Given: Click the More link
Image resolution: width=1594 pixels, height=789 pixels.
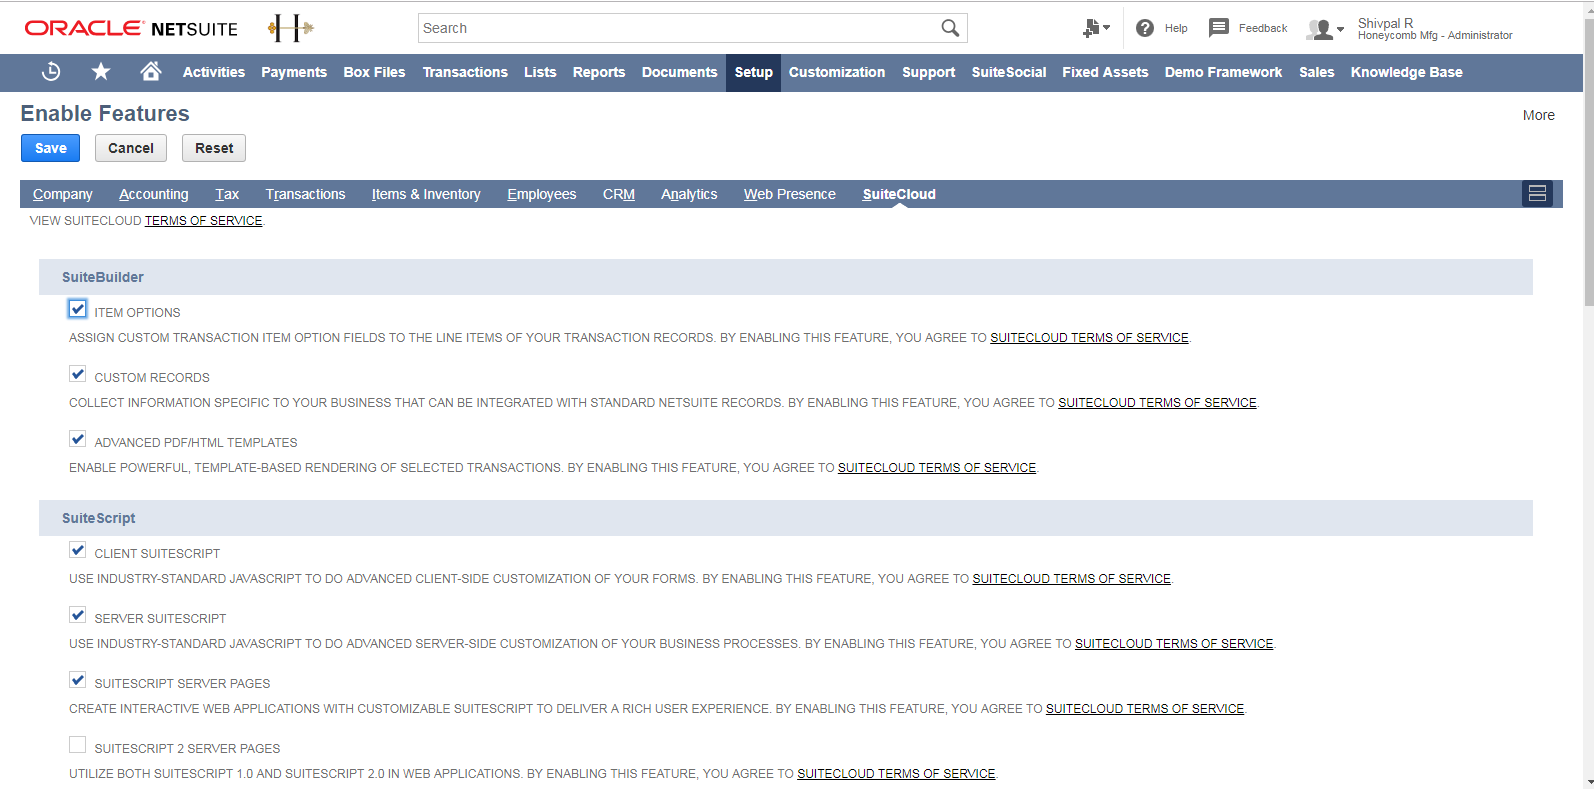Looking at the screenshot, I should pyautogui.click(x=1538, y=115).
